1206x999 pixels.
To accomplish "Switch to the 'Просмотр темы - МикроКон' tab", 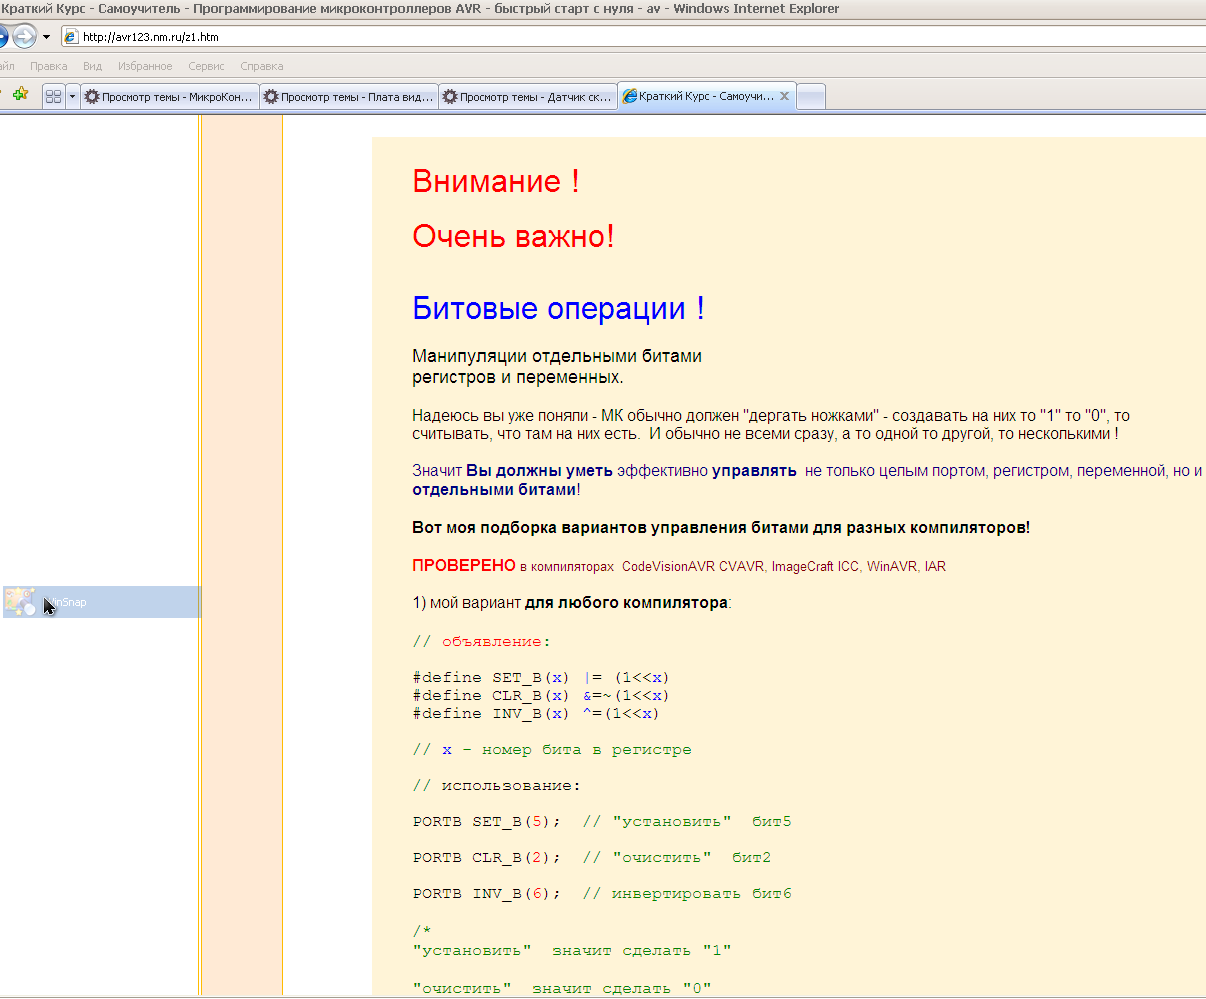I will 169,97.
